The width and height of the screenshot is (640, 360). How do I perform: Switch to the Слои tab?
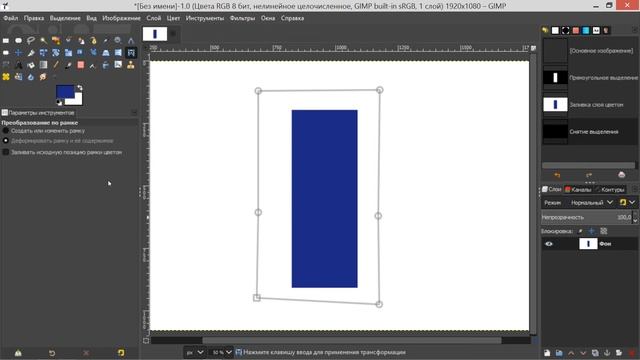552,189
